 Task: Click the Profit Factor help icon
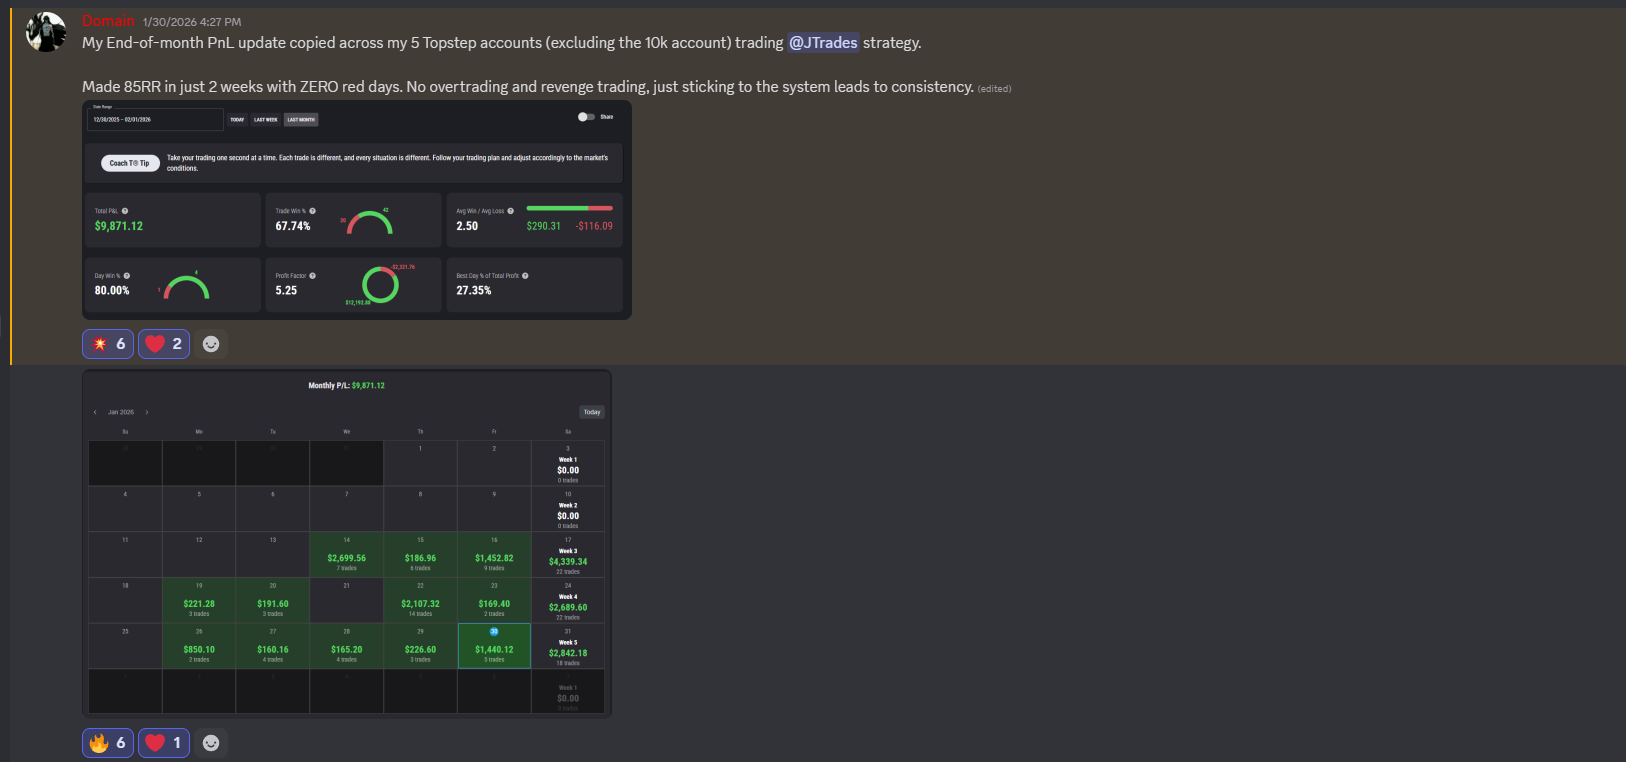(x=313, y=276)
